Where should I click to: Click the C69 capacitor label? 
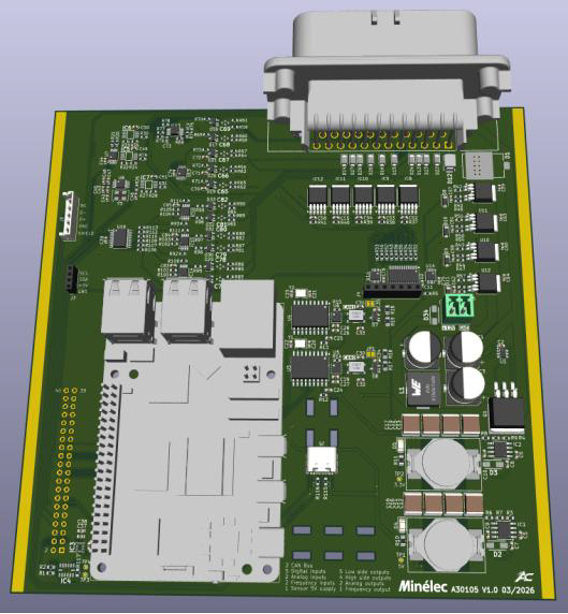(x=224, y=128)
